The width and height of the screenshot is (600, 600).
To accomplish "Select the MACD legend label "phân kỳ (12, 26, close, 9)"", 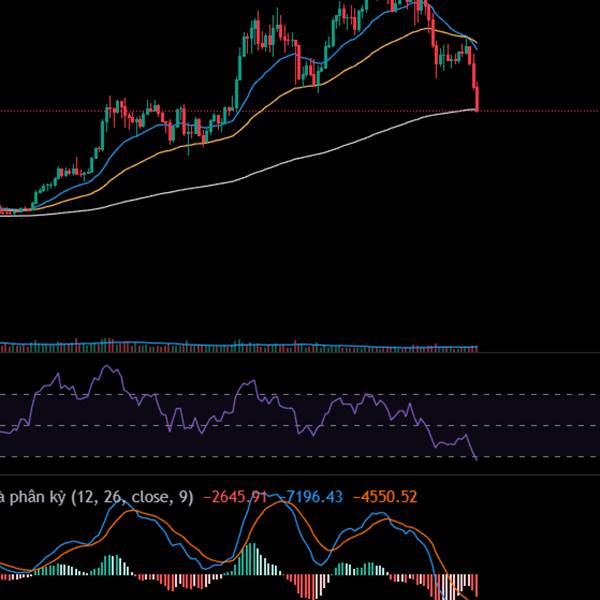I will coord(101,497).
